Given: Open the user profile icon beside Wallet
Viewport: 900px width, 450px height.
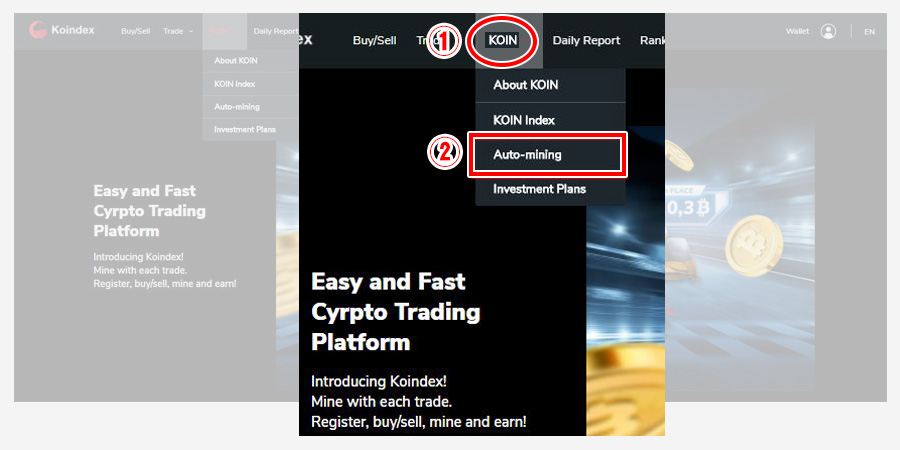Looking at the screenshot, I should tap(828, 31).
